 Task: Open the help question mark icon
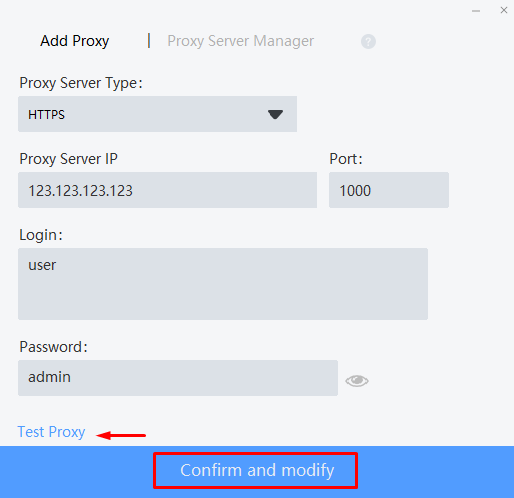pyautogui.click(x=368, y=42)
